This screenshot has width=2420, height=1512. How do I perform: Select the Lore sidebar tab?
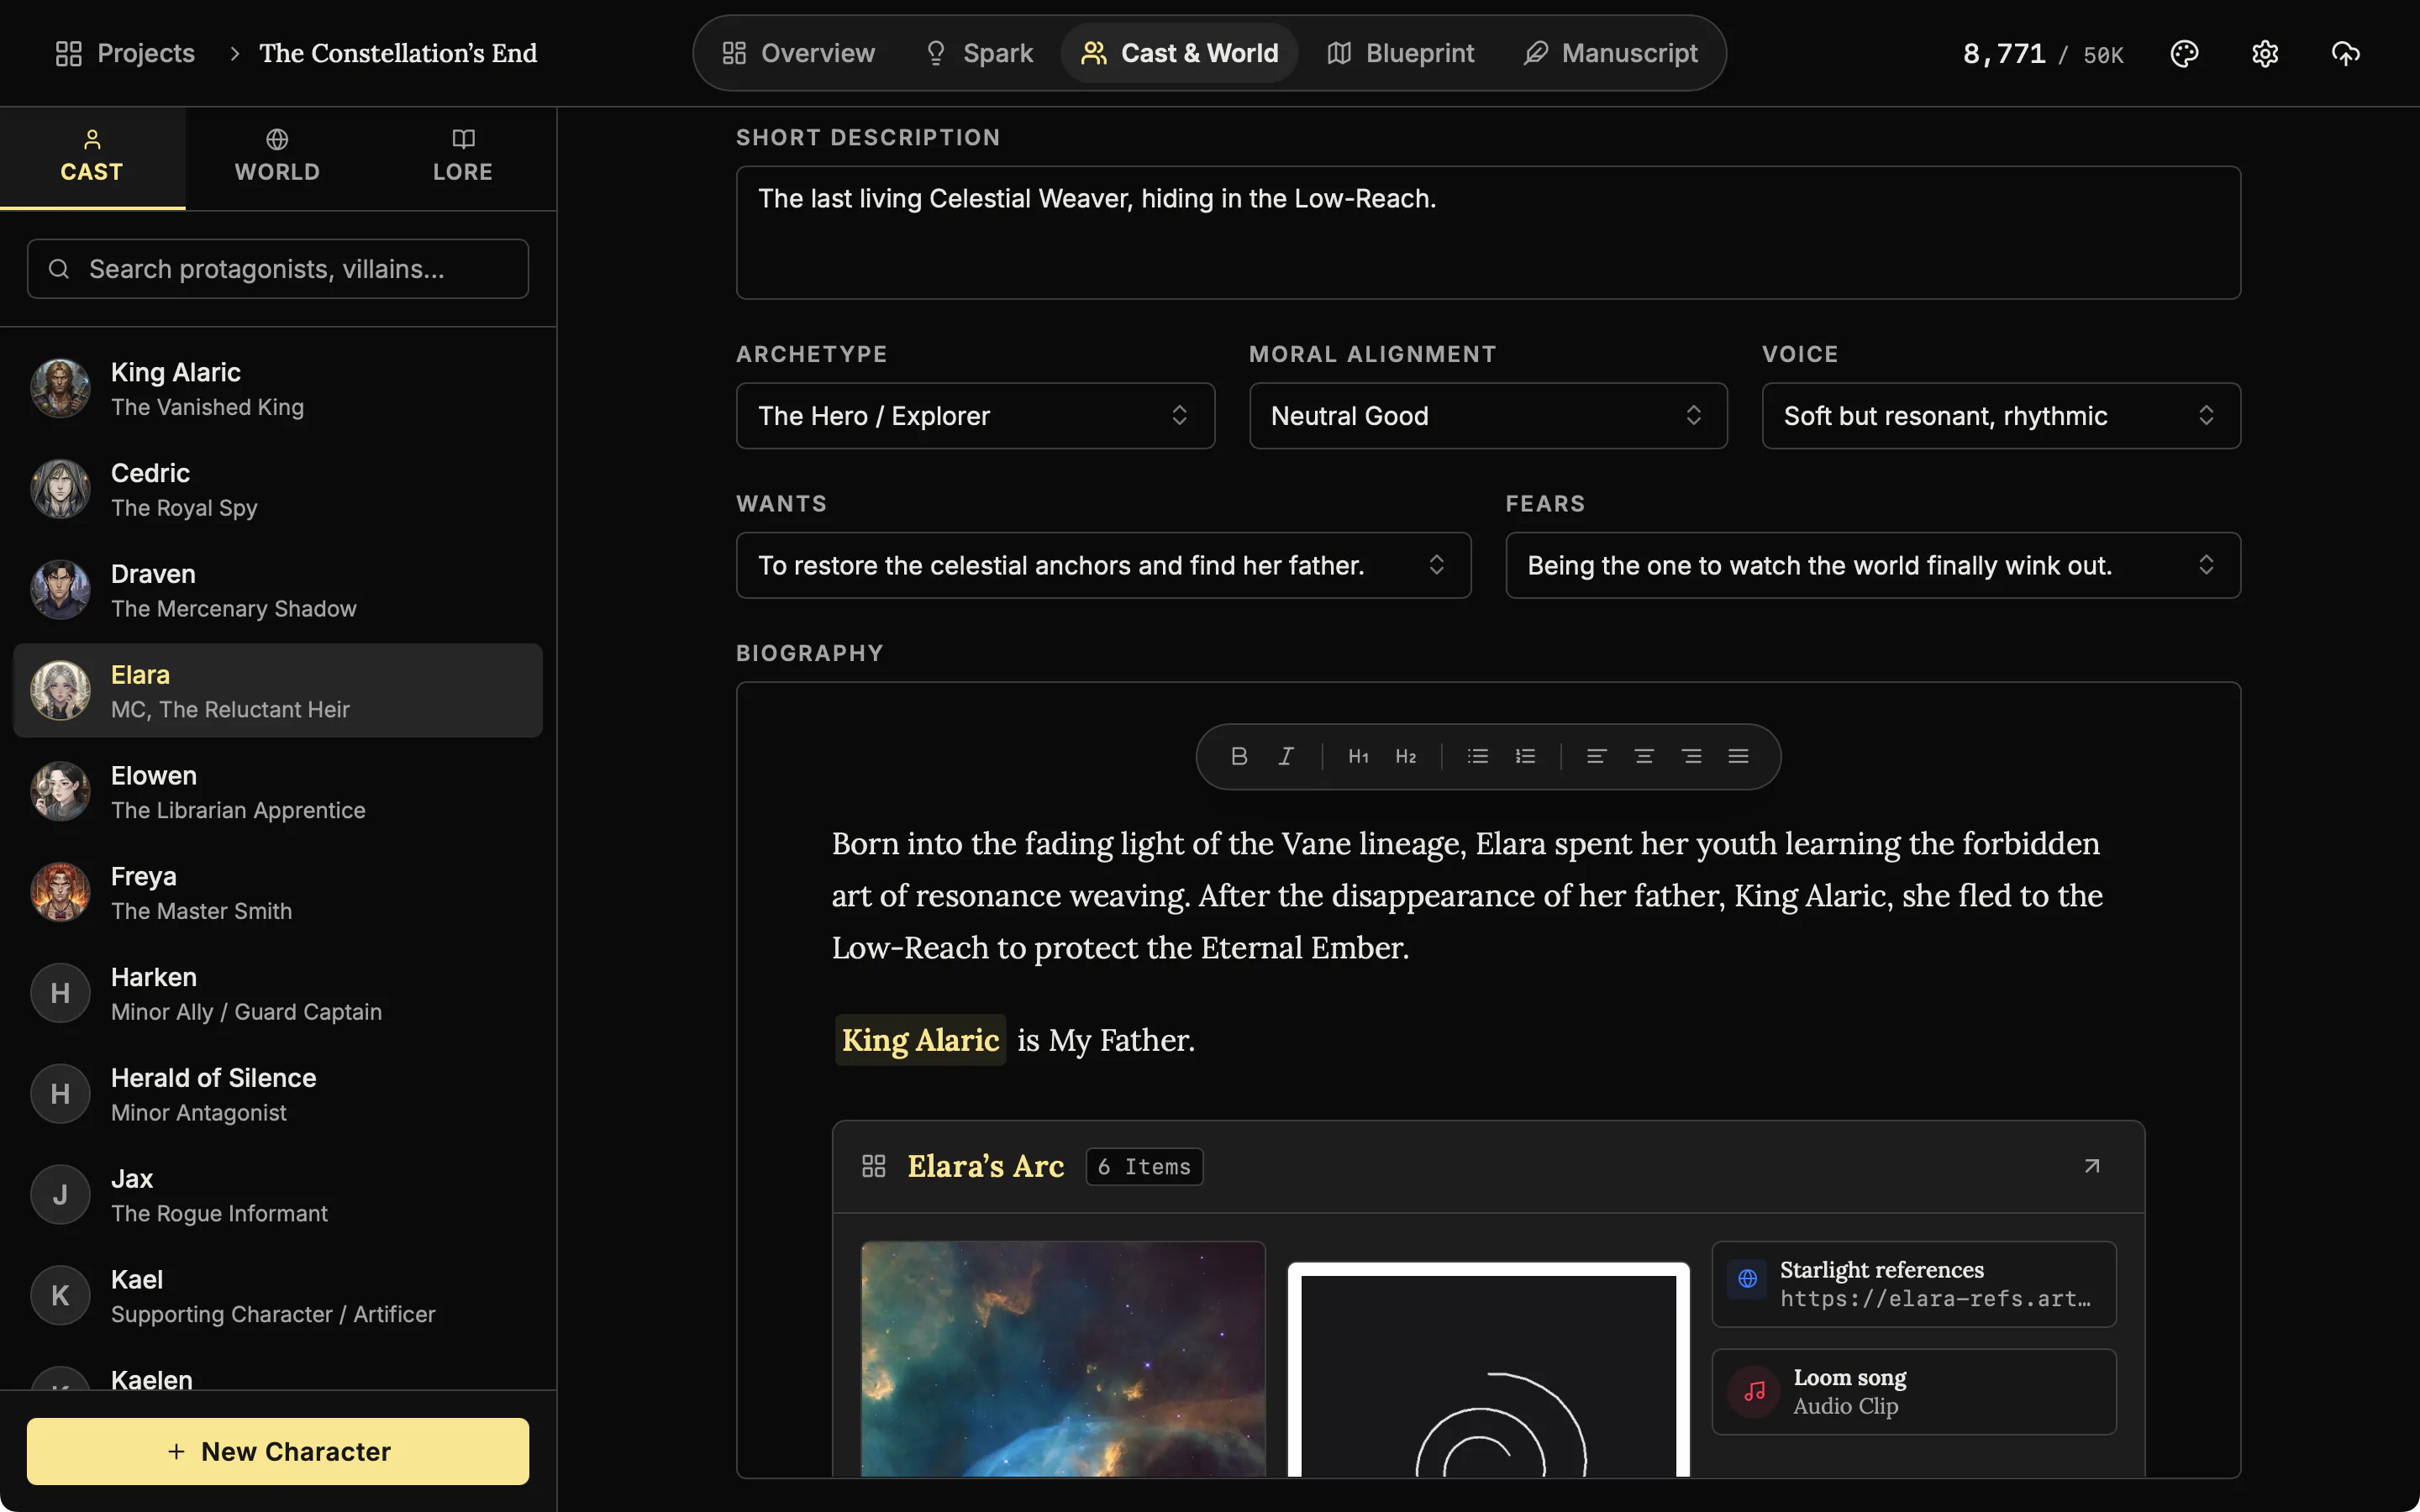coord(463,157)
